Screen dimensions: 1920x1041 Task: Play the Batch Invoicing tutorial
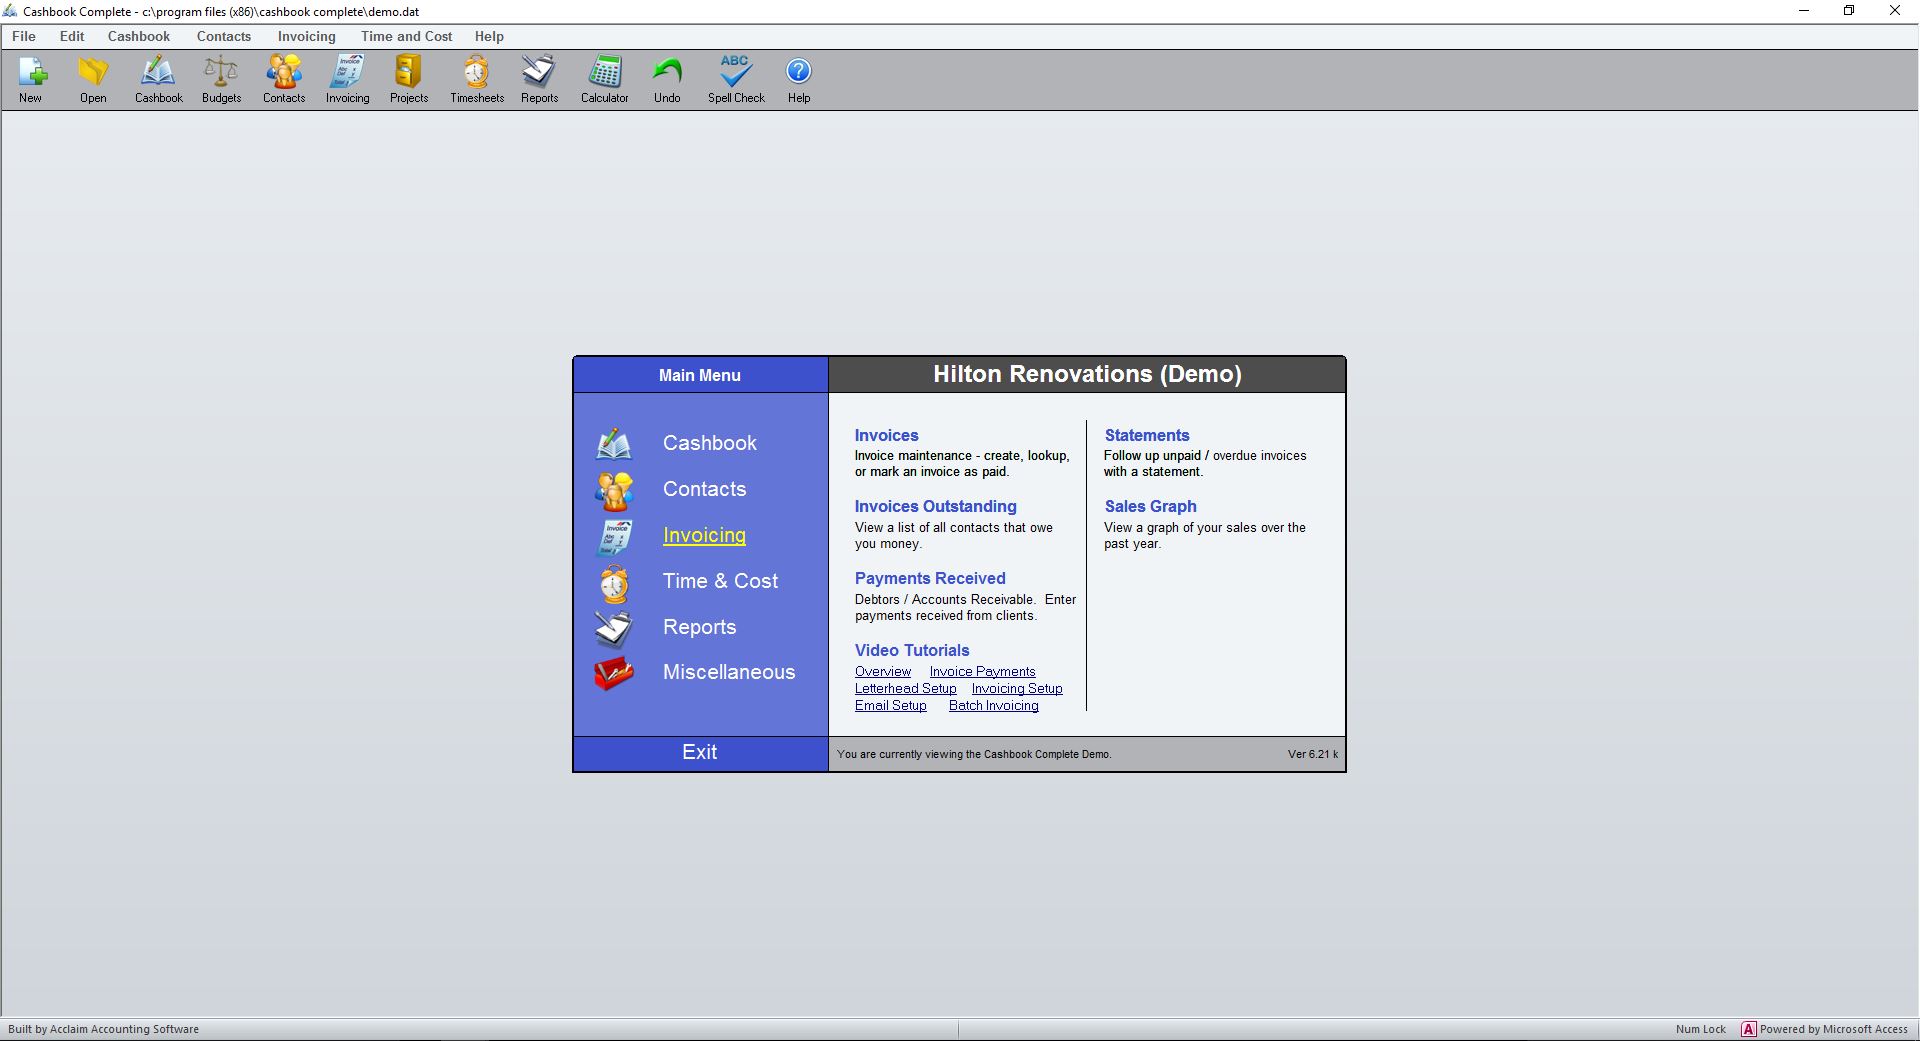pos(994,706)
